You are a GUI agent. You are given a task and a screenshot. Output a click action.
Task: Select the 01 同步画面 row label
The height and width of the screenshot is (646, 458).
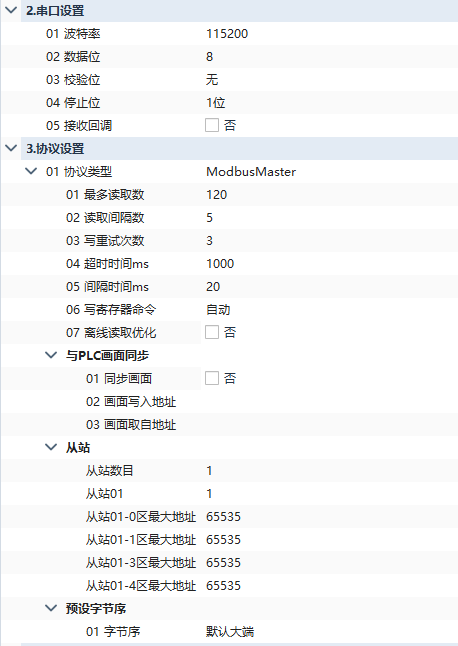[119, 378]
